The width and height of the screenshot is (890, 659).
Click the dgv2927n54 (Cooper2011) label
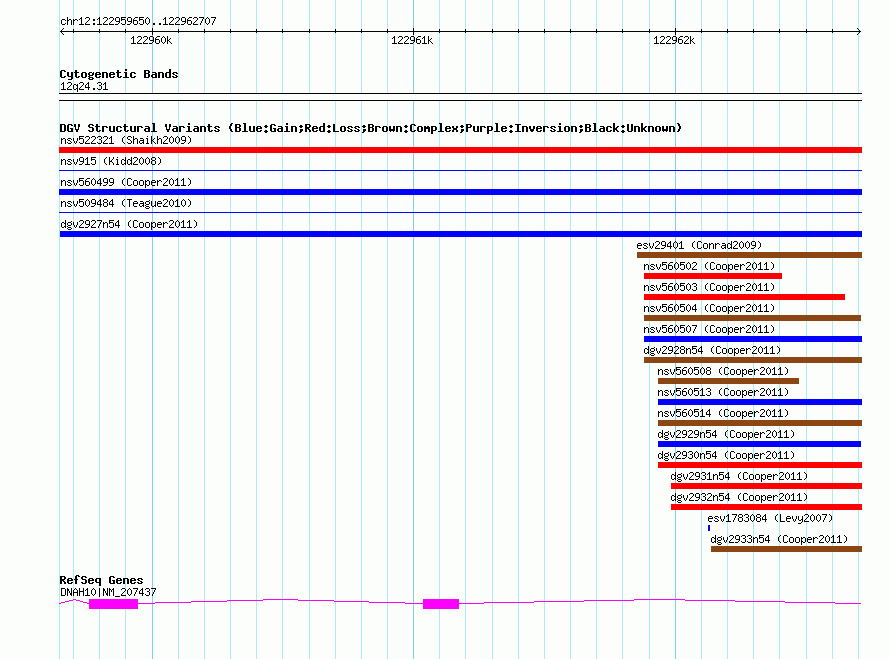click(129, 224)
